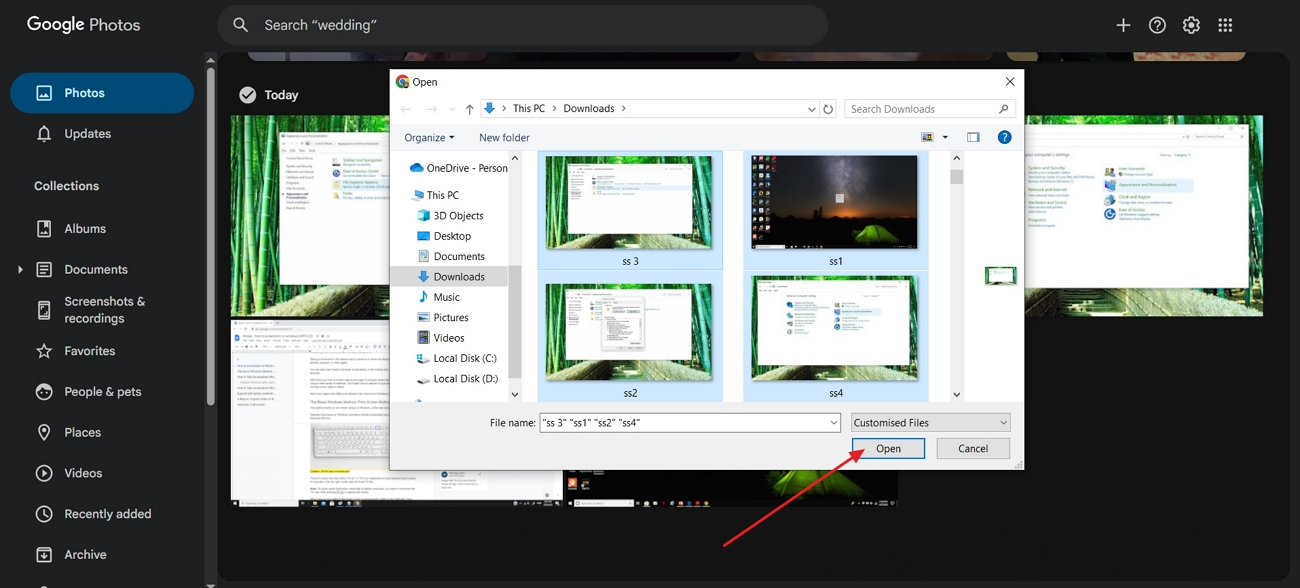Click the Open button
The image size is (1300, 588).
[888, 449]
